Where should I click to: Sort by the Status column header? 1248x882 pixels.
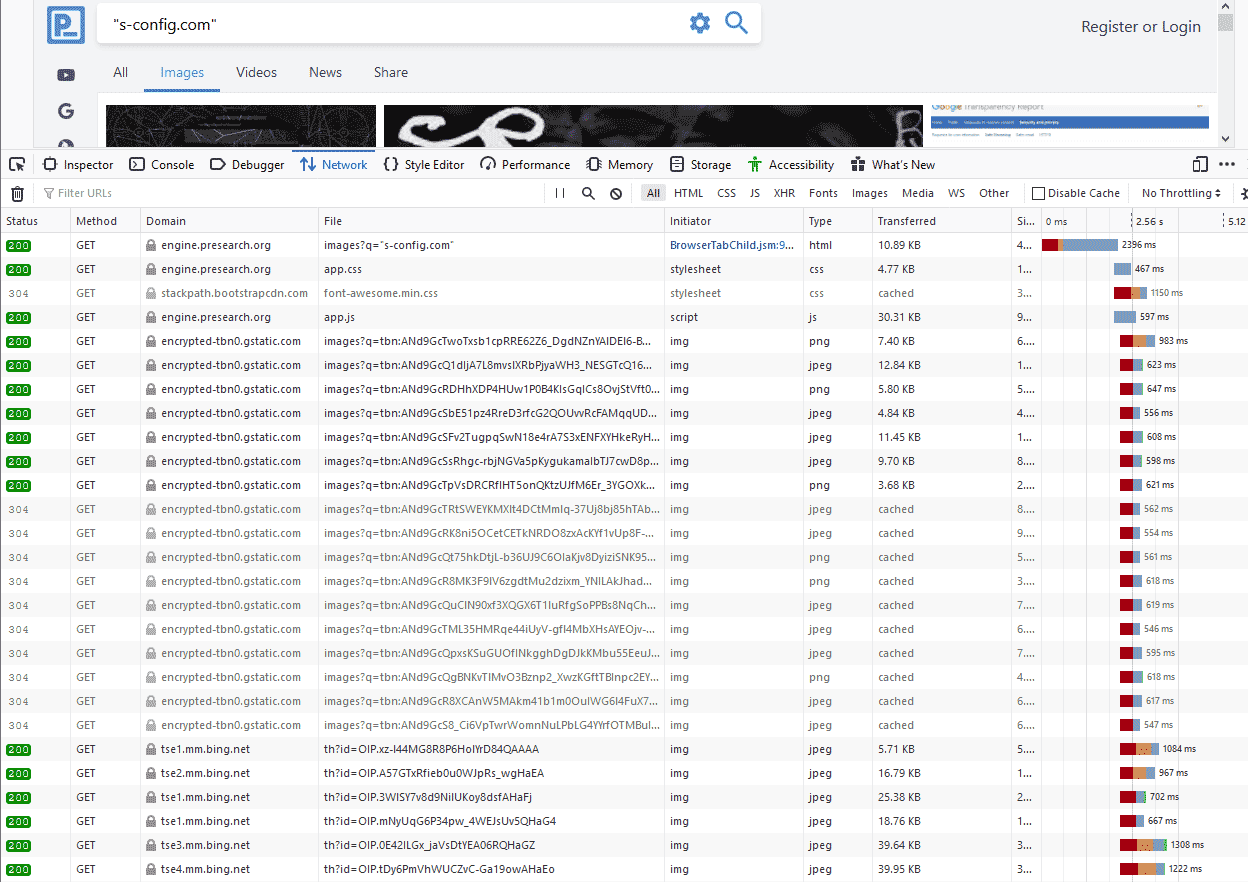(x=36, y=221)
